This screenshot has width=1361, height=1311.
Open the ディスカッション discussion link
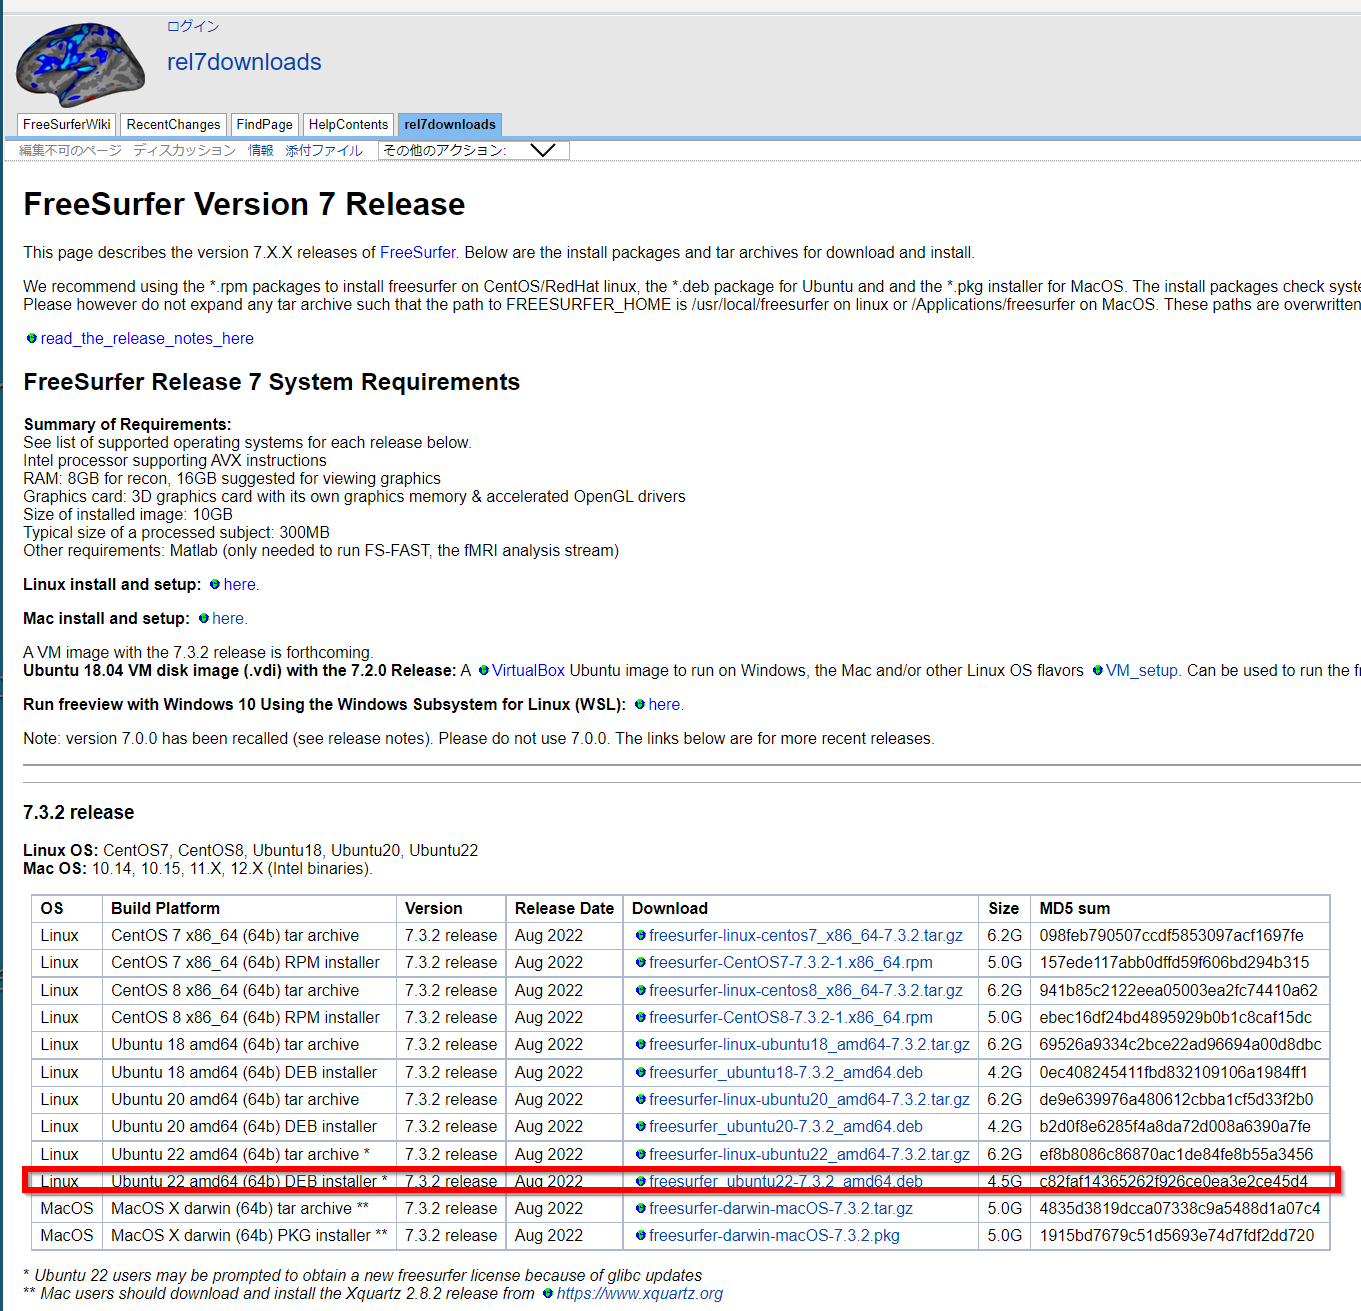184,150
